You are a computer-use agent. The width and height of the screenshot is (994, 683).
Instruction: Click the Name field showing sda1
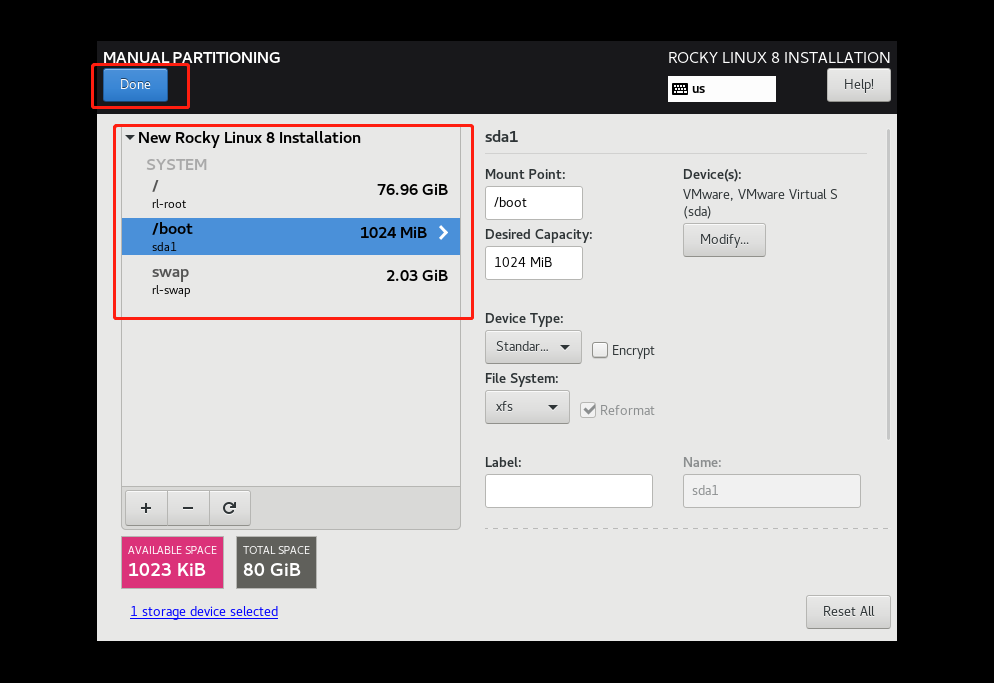coord(771,491)
